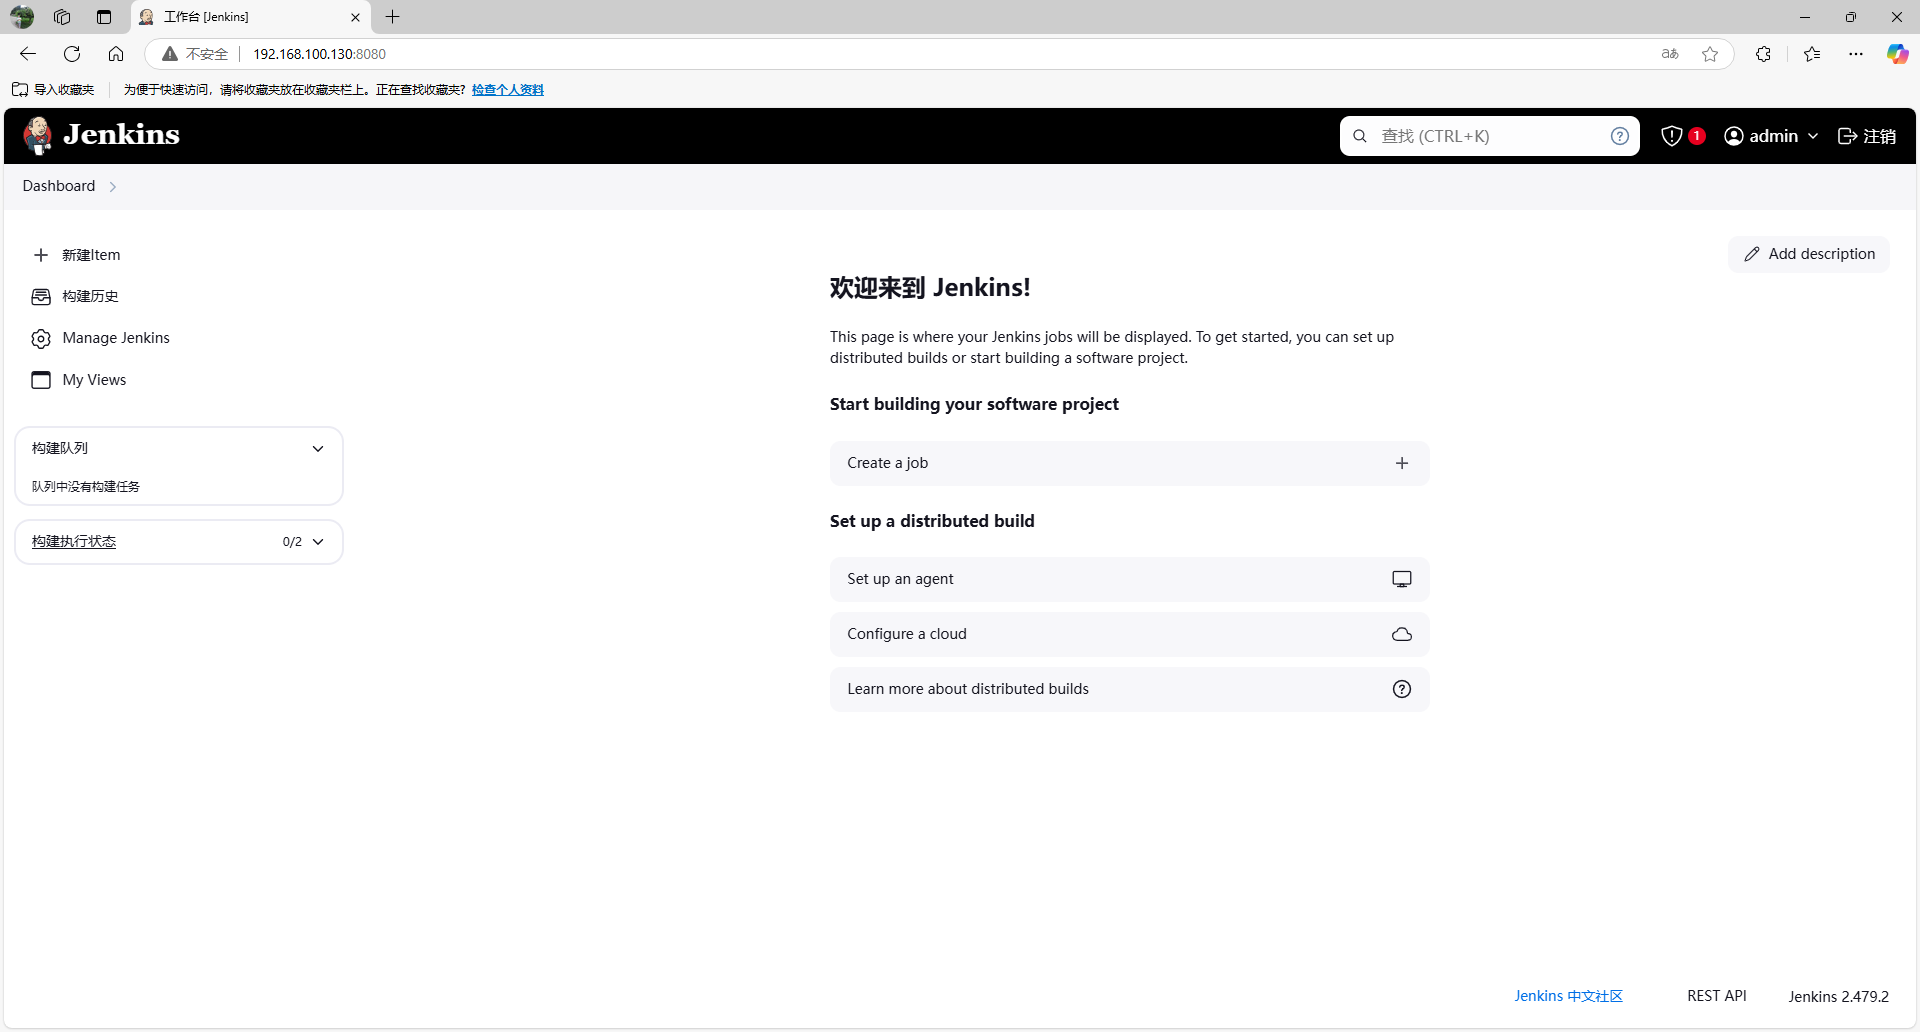Expand the Dashboard breadcrumb chevron
1920x1032 pixels.
(113, 187)
